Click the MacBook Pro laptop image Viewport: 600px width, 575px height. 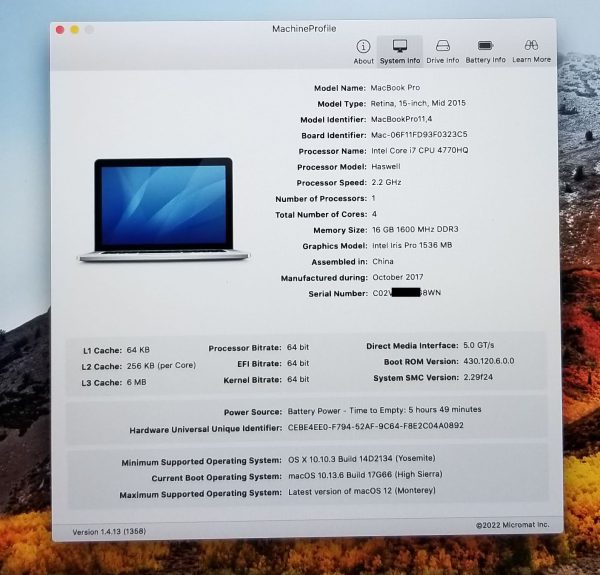(x=156, y=210)
